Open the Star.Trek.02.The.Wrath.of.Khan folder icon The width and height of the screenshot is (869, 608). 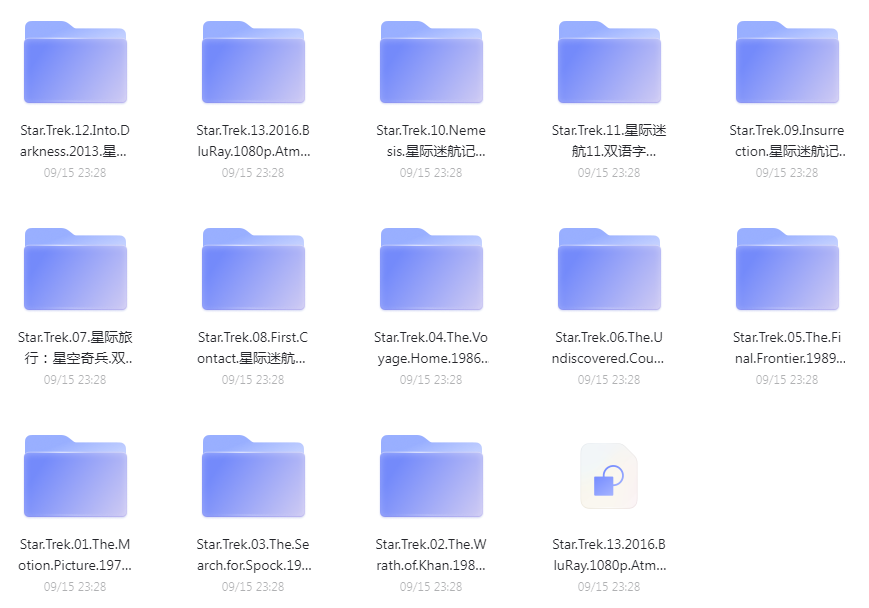(x=431, y=476)
